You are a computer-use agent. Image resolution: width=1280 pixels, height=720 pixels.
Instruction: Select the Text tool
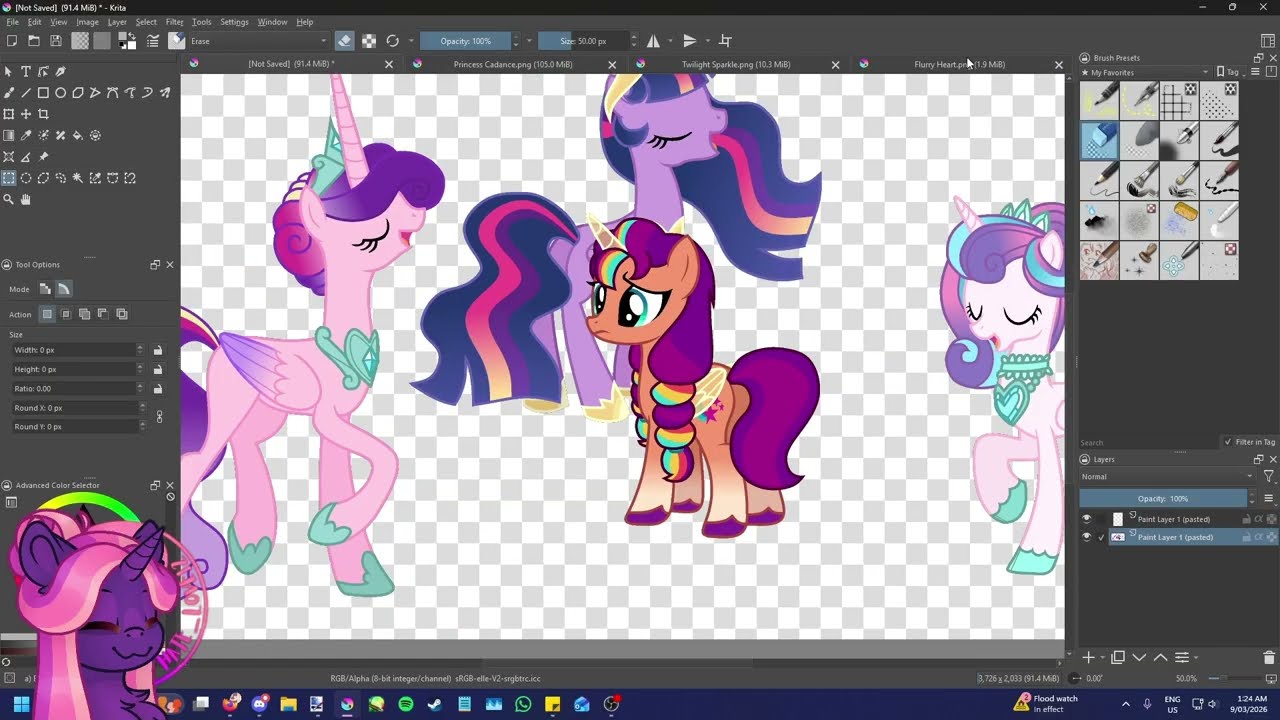tap(26, 71)
